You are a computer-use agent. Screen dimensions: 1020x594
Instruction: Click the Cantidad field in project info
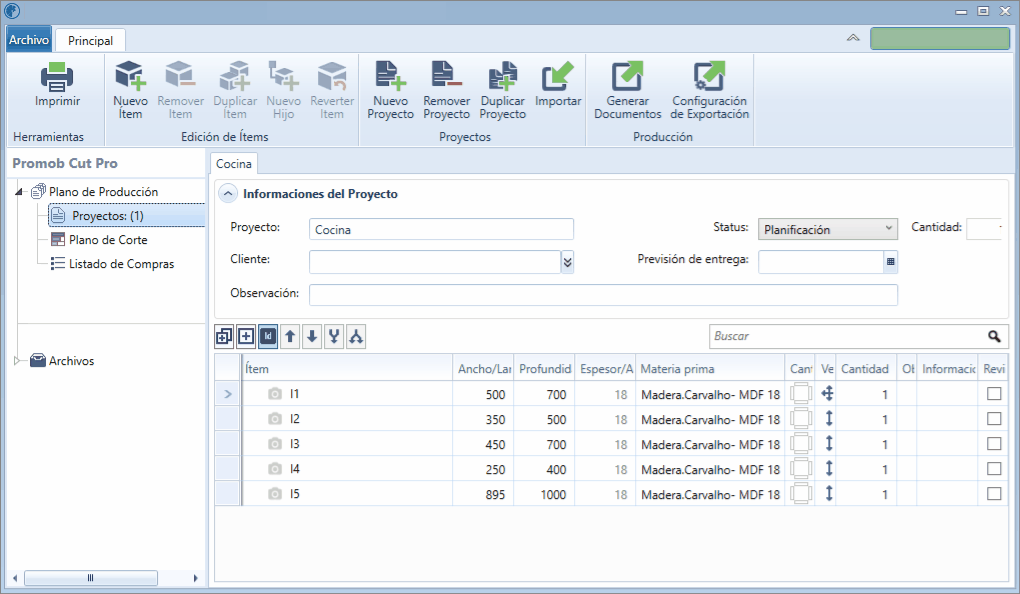coord(984,229)
